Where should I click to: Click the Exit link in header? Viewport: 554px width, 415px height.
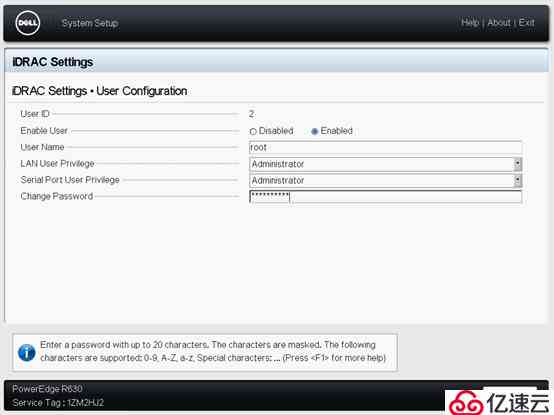tap(526, 23)
